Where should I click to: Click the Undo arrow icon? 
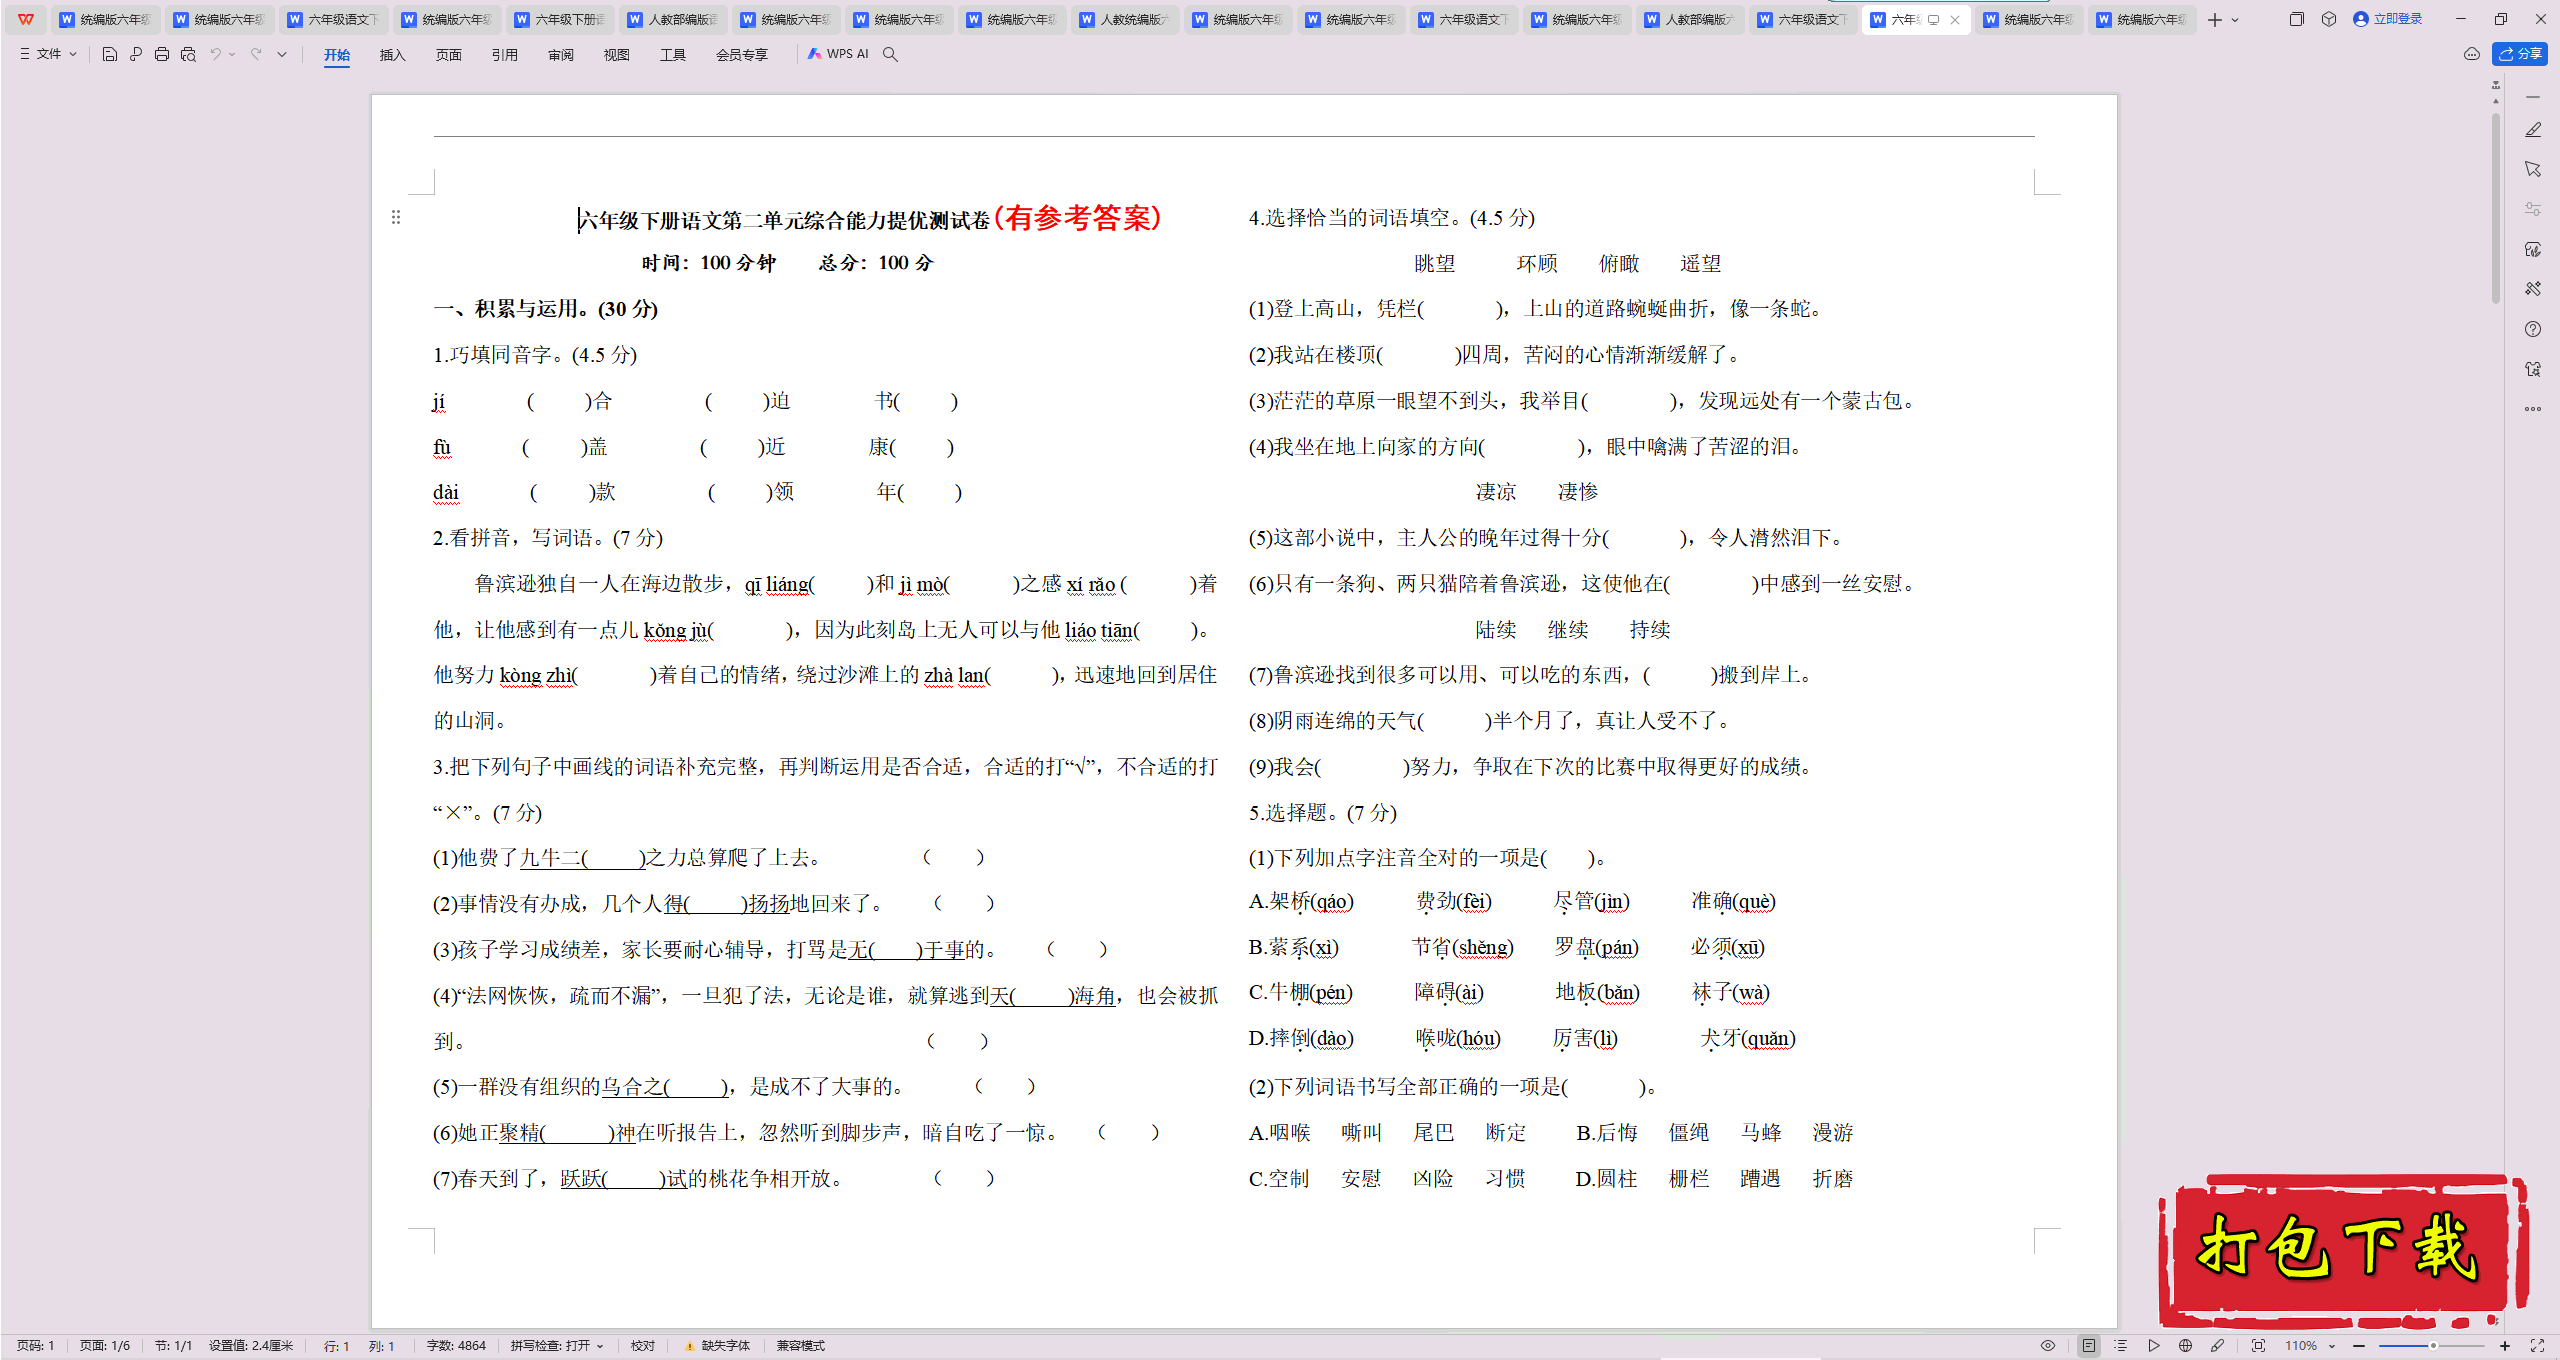[215, 54]
